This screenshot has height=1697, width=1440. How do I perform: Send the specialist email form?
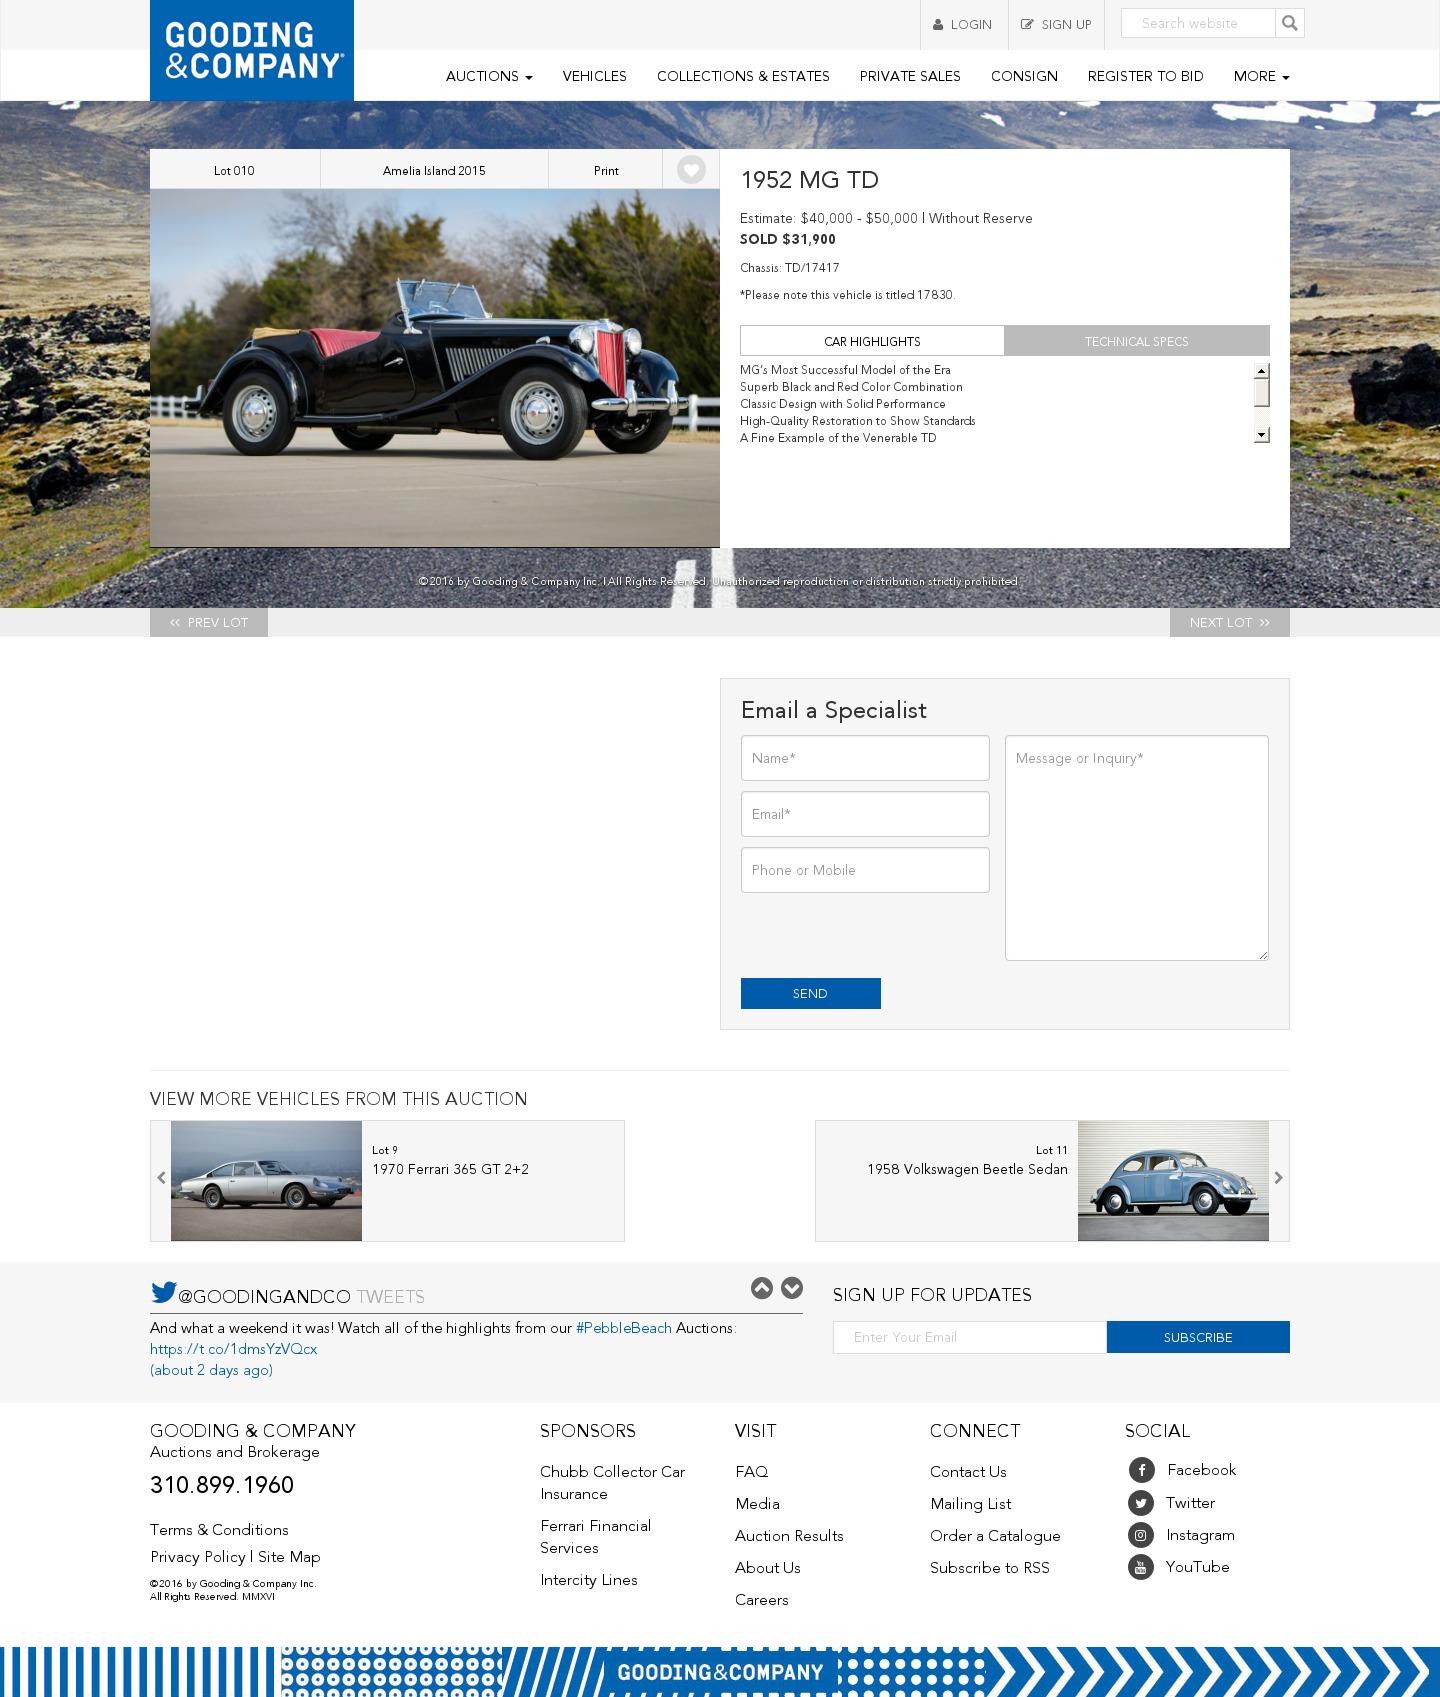[x=811, y=993]
